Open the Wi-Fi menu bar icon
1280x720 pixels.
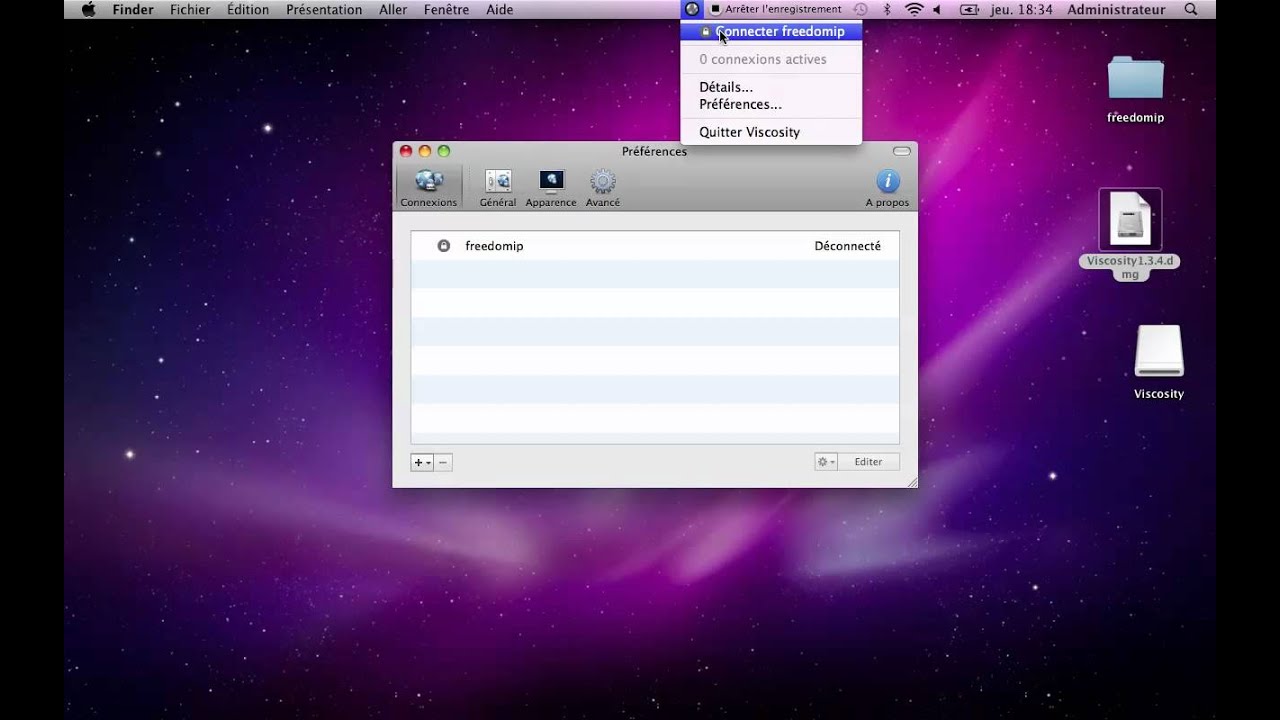(x=914, y=9)
